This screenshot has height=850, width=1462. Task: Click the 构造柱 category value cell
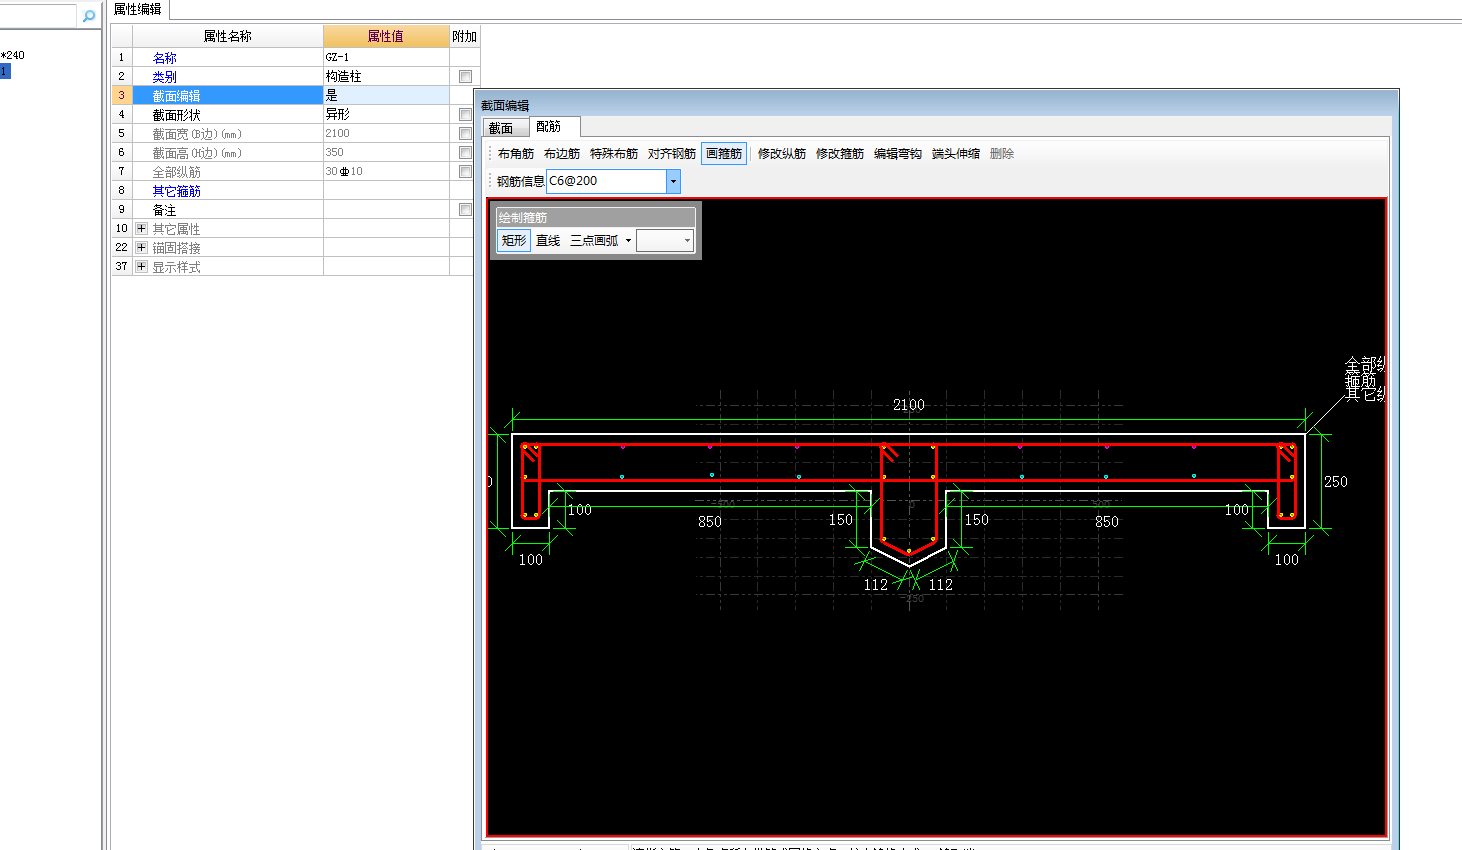(x=386, y=77)
